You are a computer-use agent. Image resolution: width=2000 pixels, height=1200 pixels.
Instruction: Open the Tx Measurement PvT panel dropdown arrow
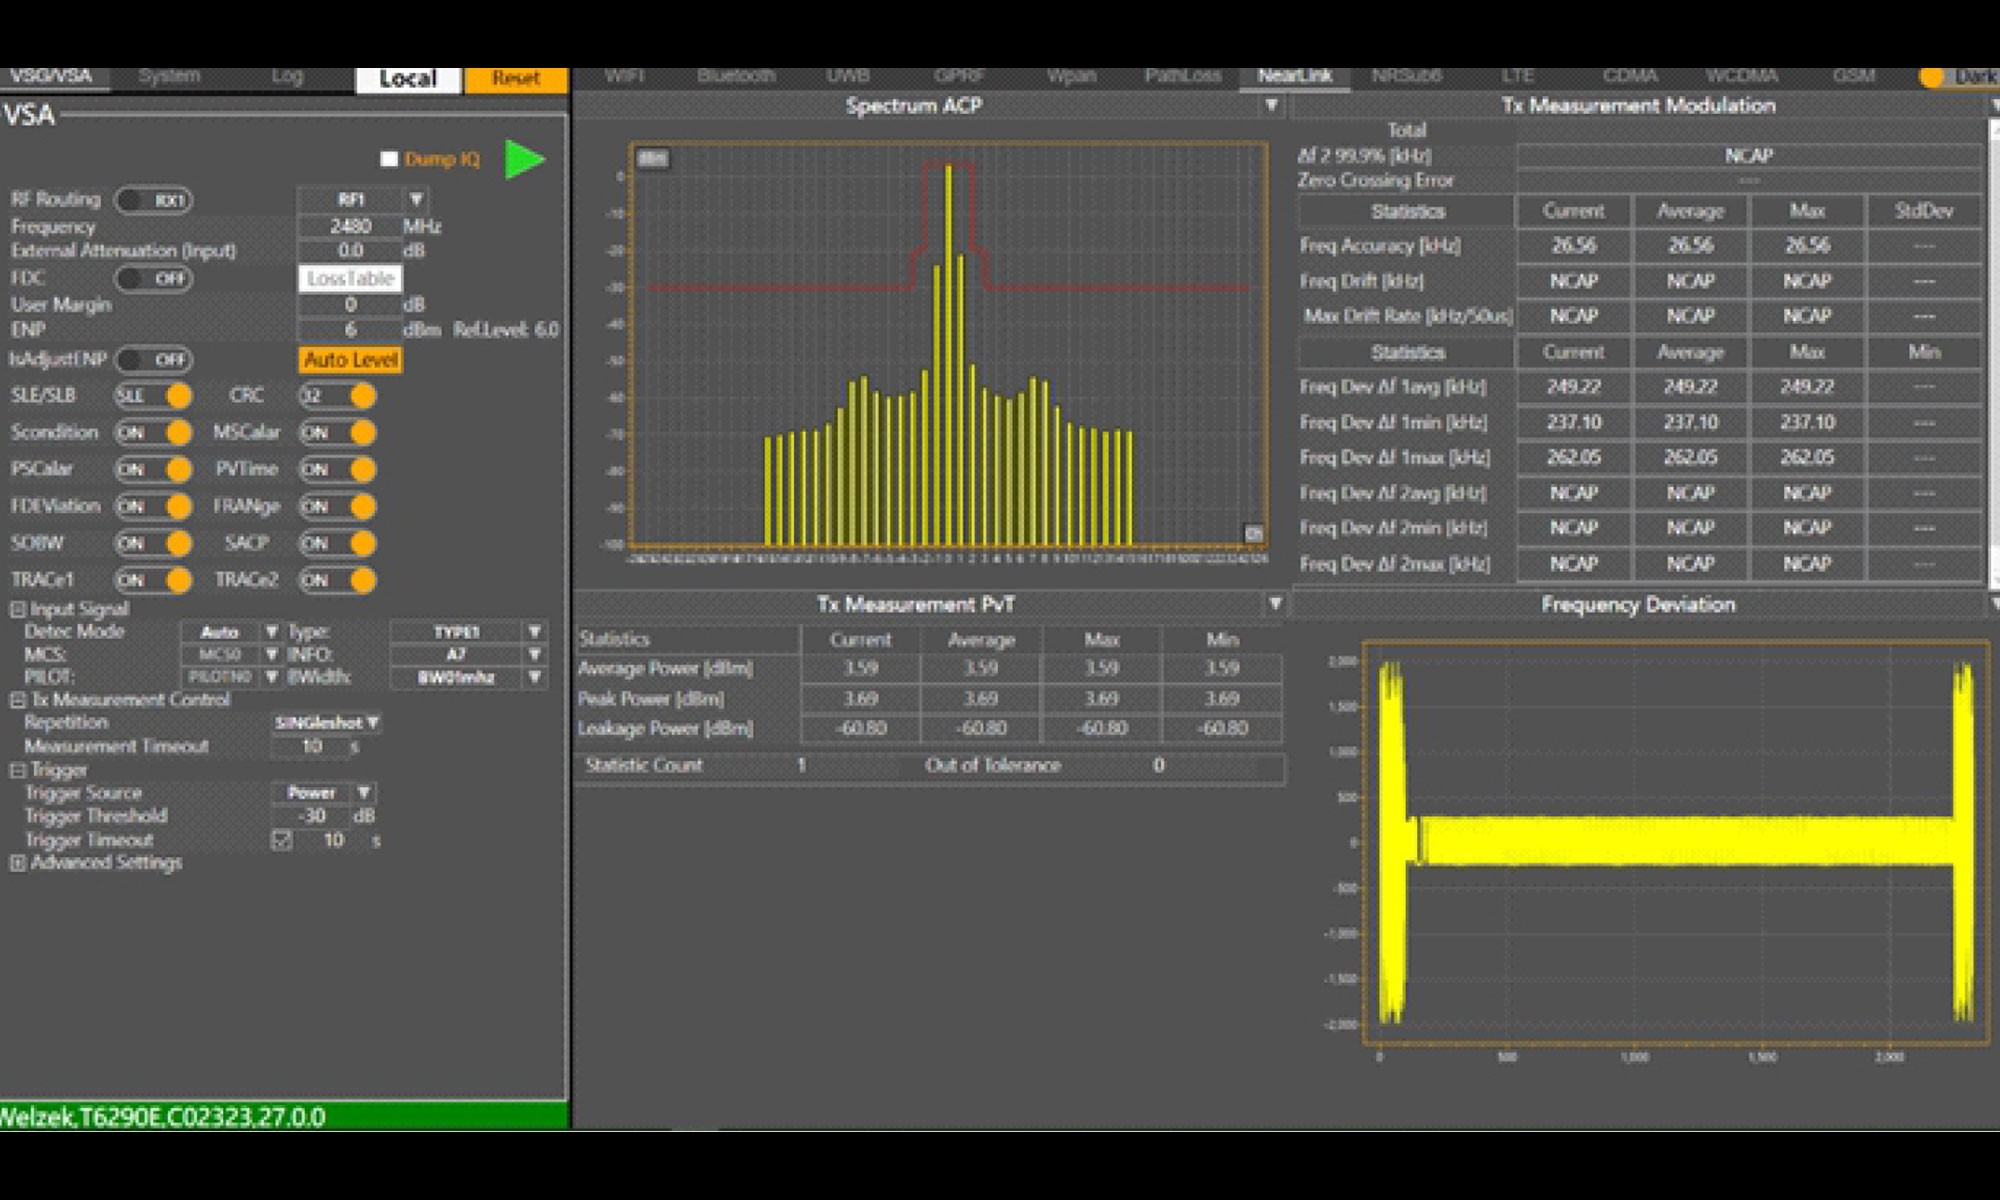click(x=1274, y=604)
